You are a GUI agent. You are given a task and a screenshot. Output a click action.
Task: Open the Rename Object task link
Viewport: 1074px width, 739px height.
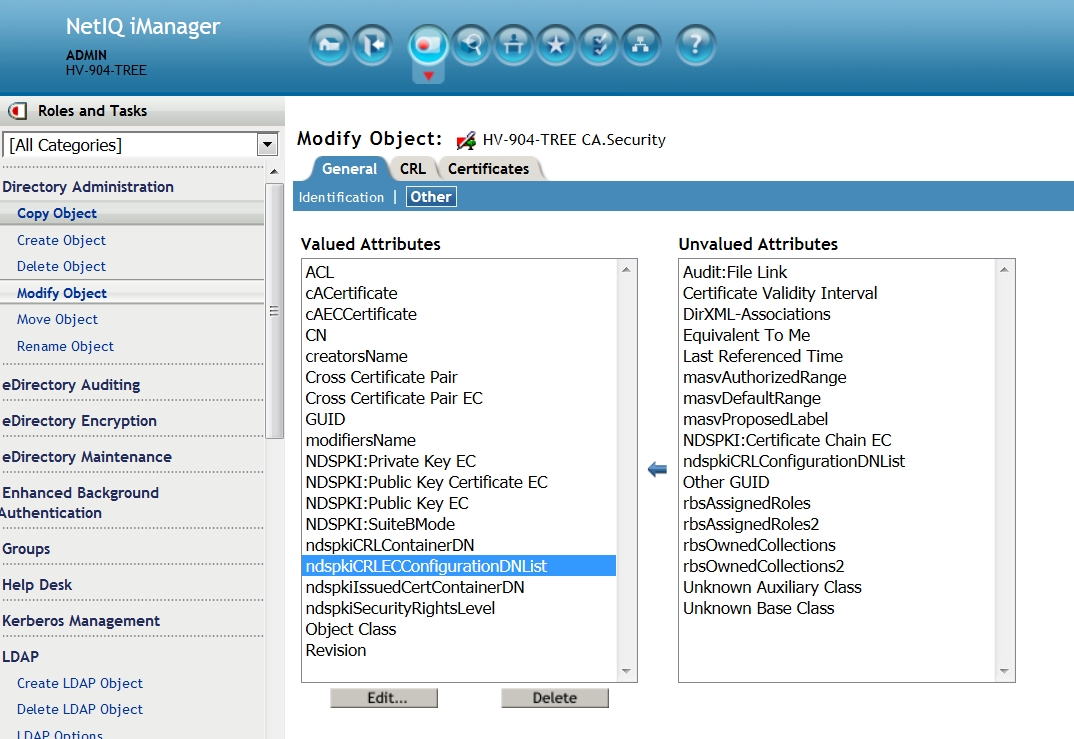tap(66, 347)
